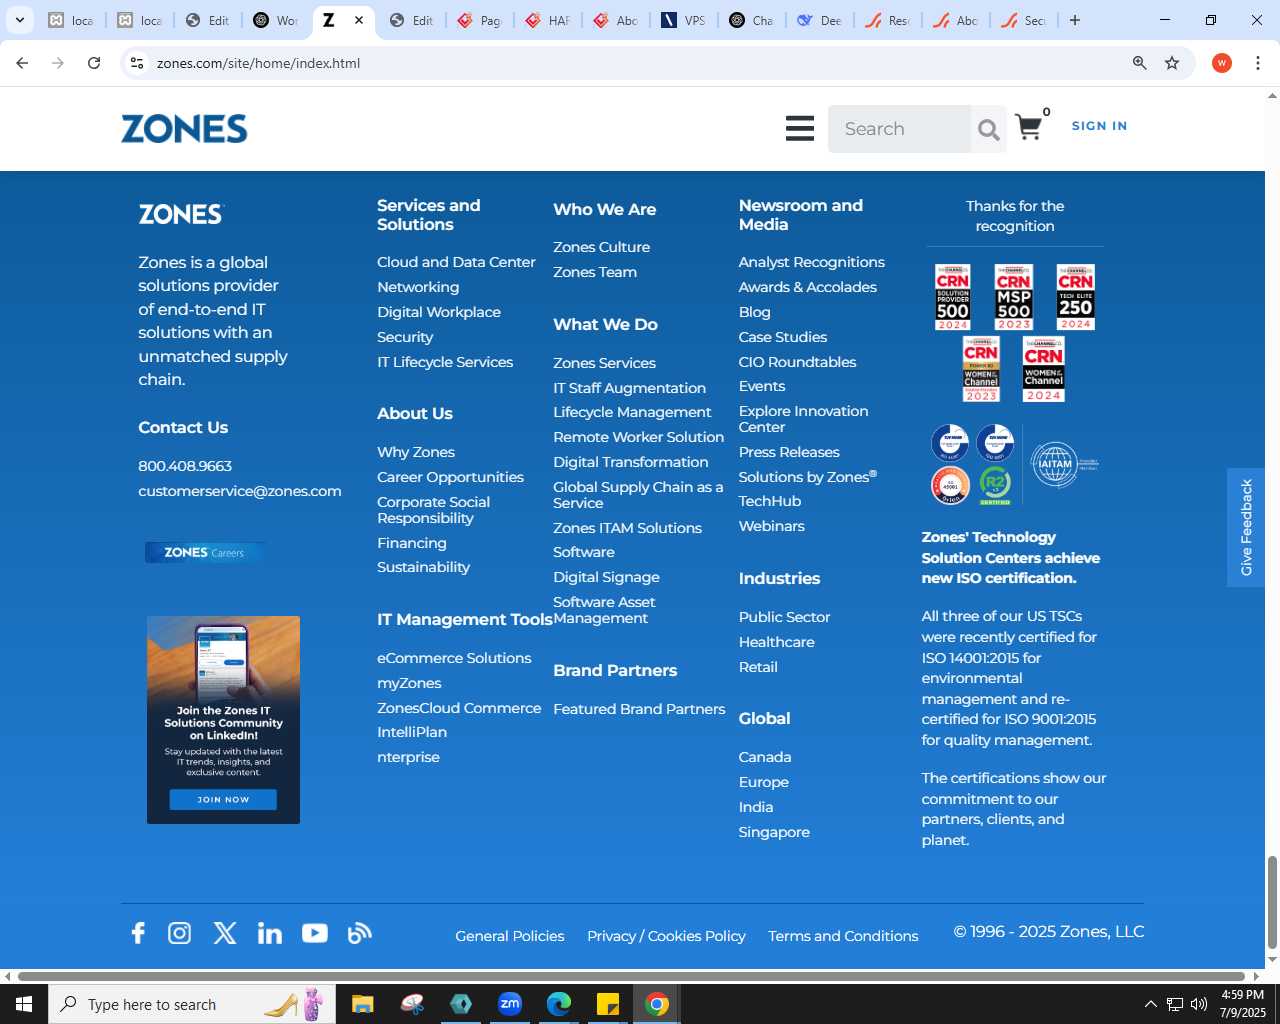1280x1024 pixels.
Task: Bookmark this page with star icon
Action: coord(1172,63)
